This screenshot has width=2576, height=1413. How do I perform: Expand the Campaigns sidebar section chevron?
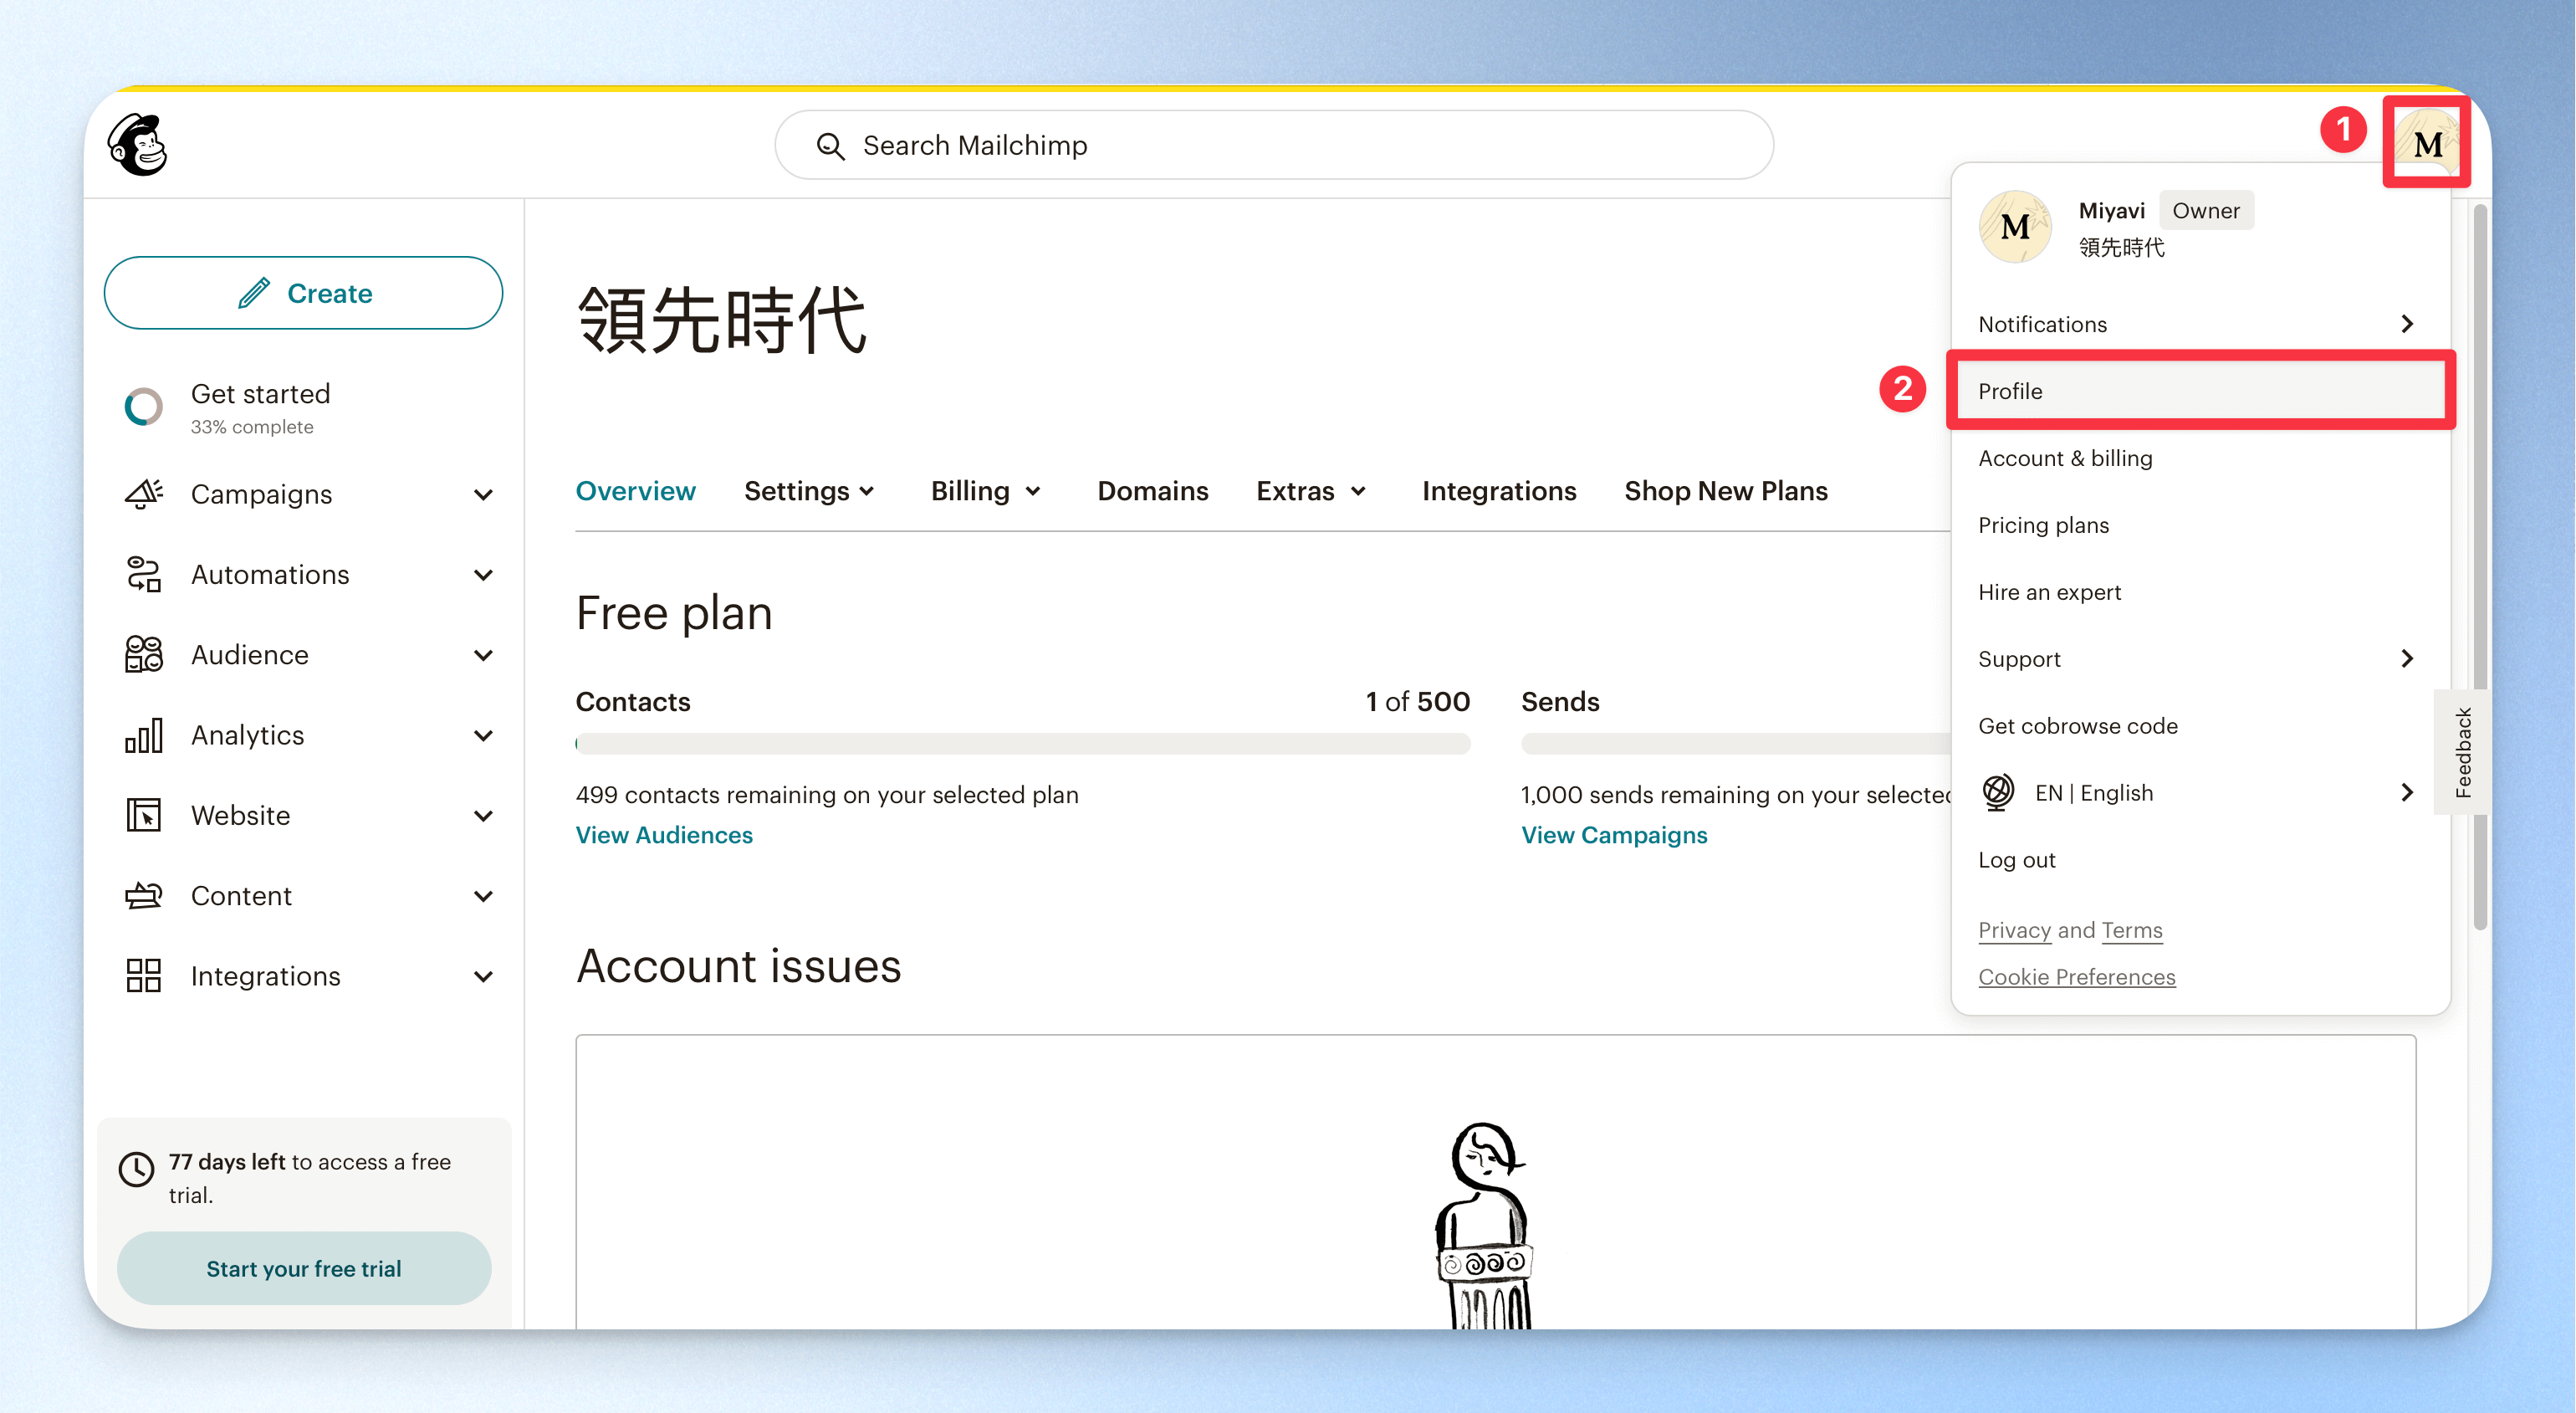coord(483,495)
